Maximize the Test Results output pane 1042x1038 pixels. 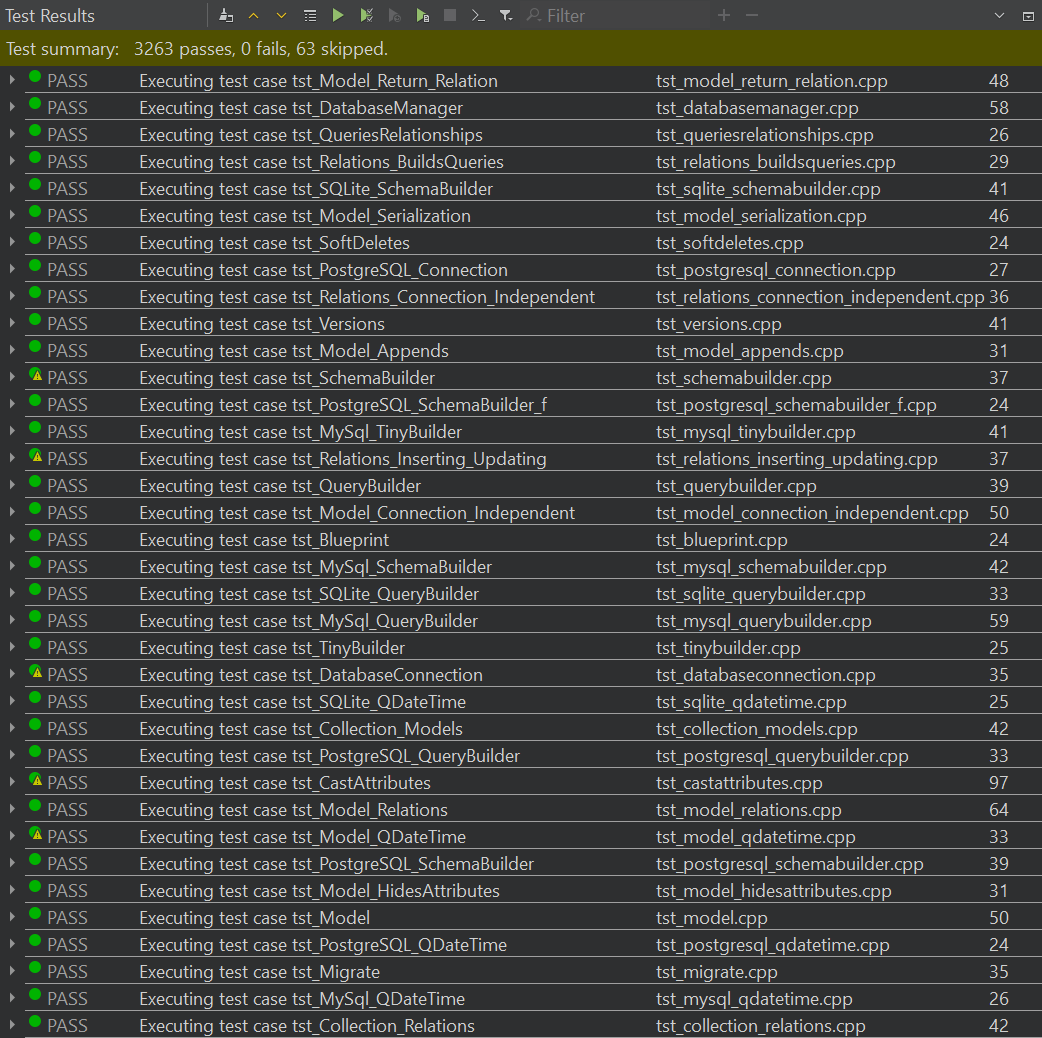pyautogui.click(x=1028, y=16)
